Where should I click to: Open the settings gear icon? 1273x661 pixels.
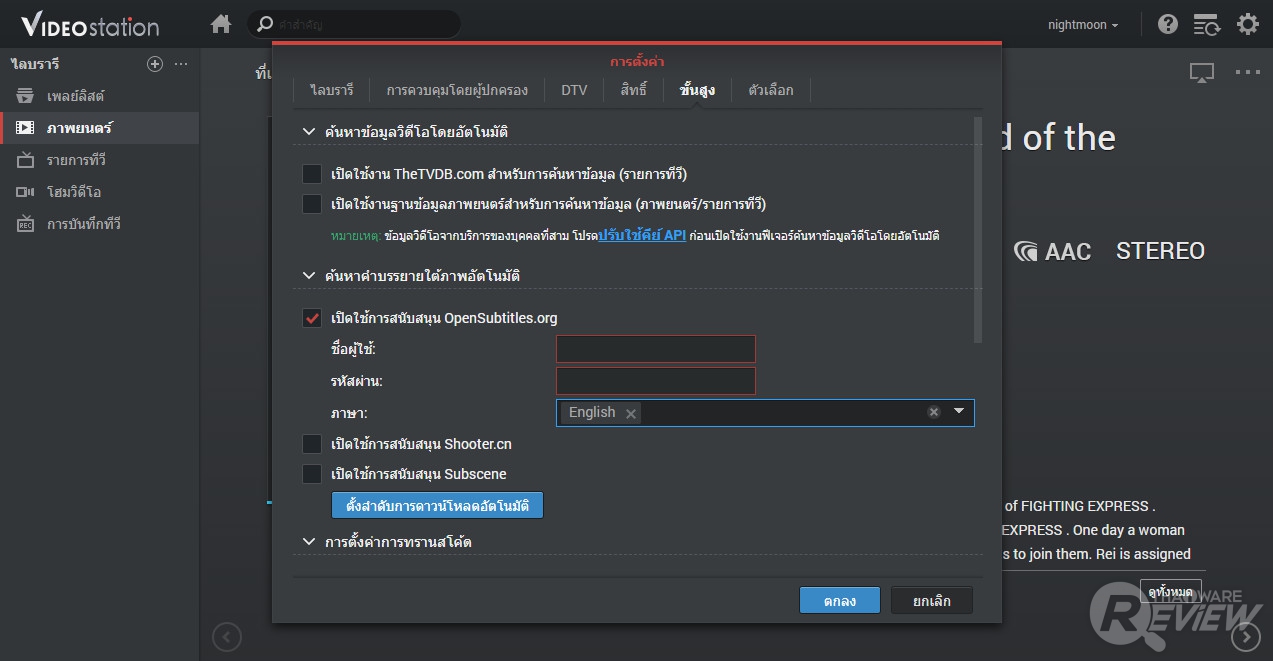pyautogui.click(x=1247, y=24)
